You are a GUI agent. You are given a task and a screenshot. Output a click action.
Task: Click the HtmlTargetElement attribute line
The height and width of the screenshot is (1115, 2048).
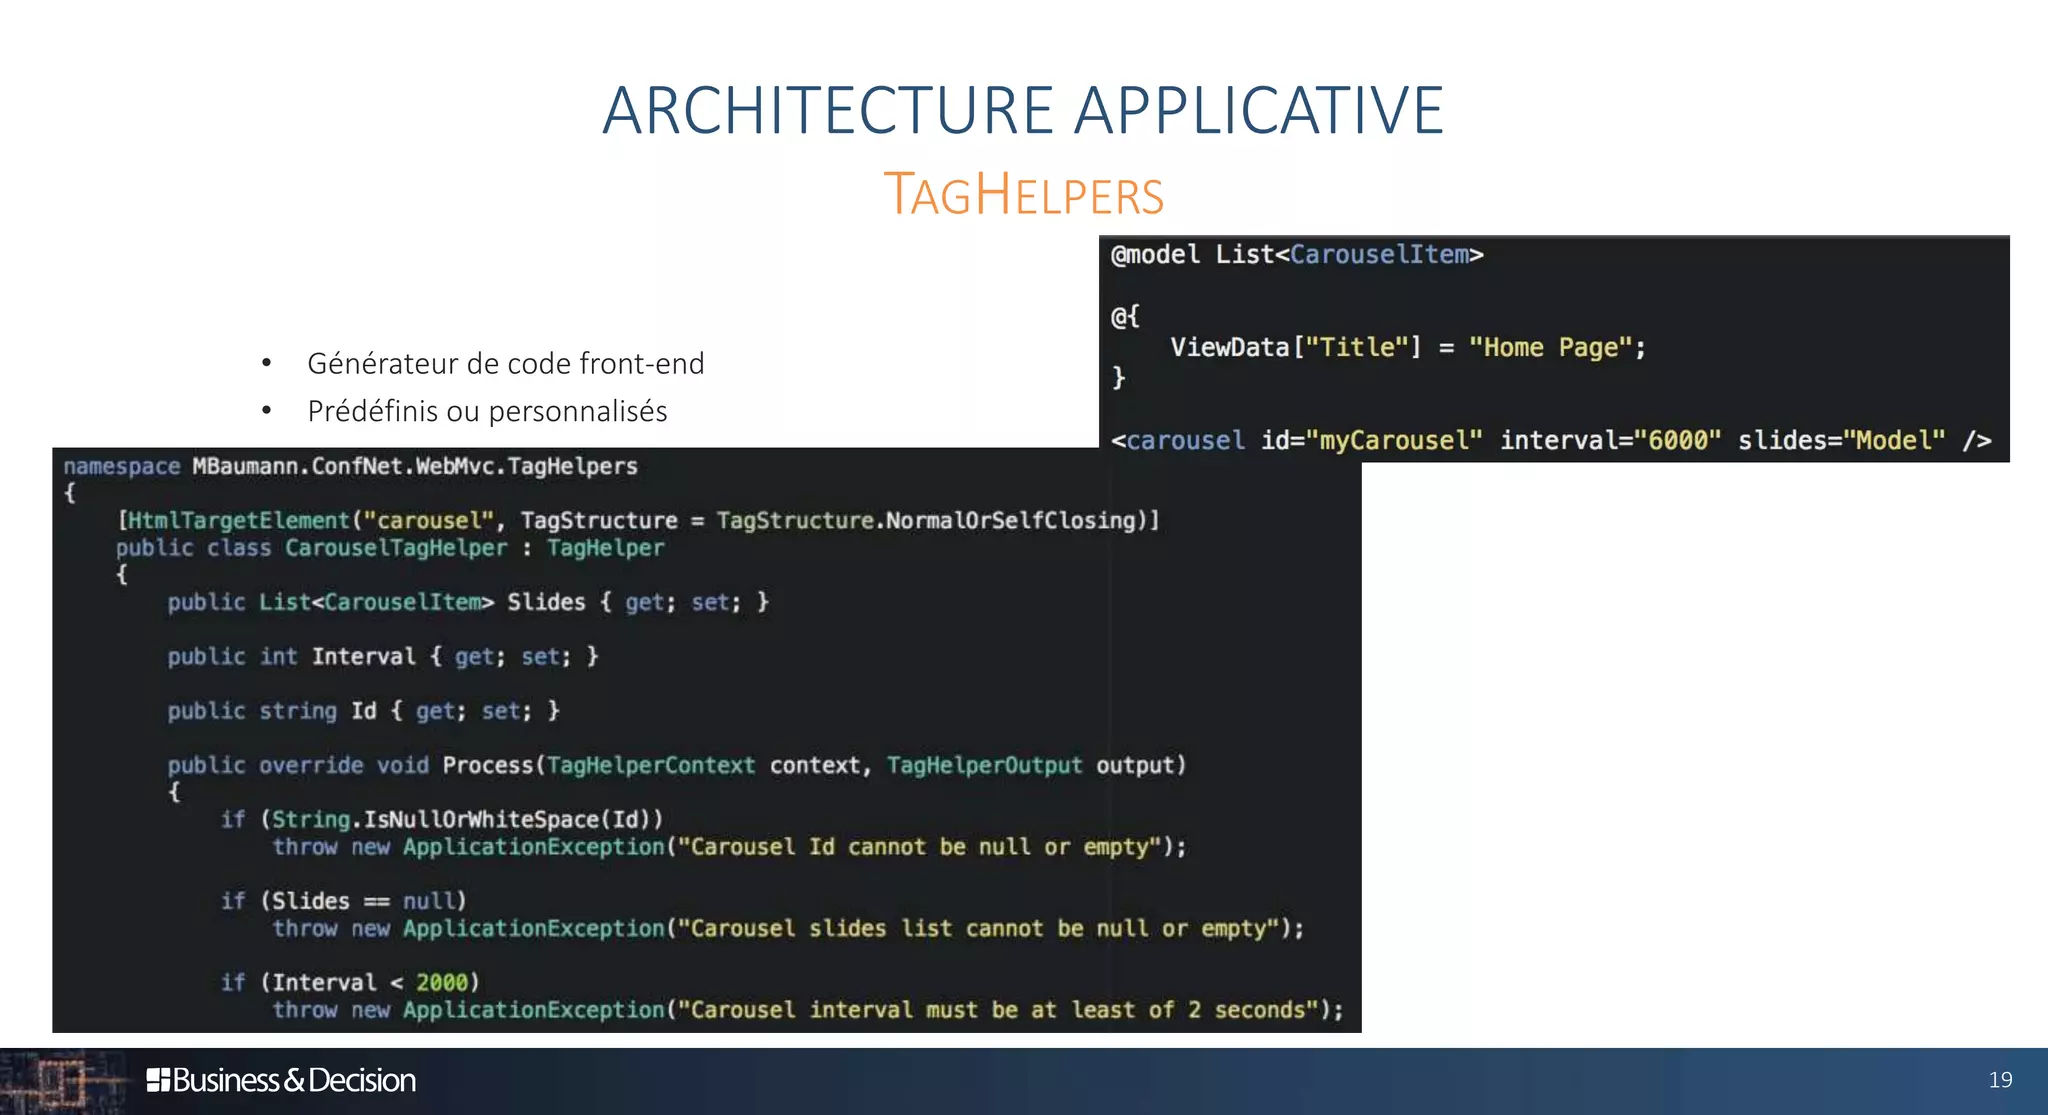[x=638, y=520]
